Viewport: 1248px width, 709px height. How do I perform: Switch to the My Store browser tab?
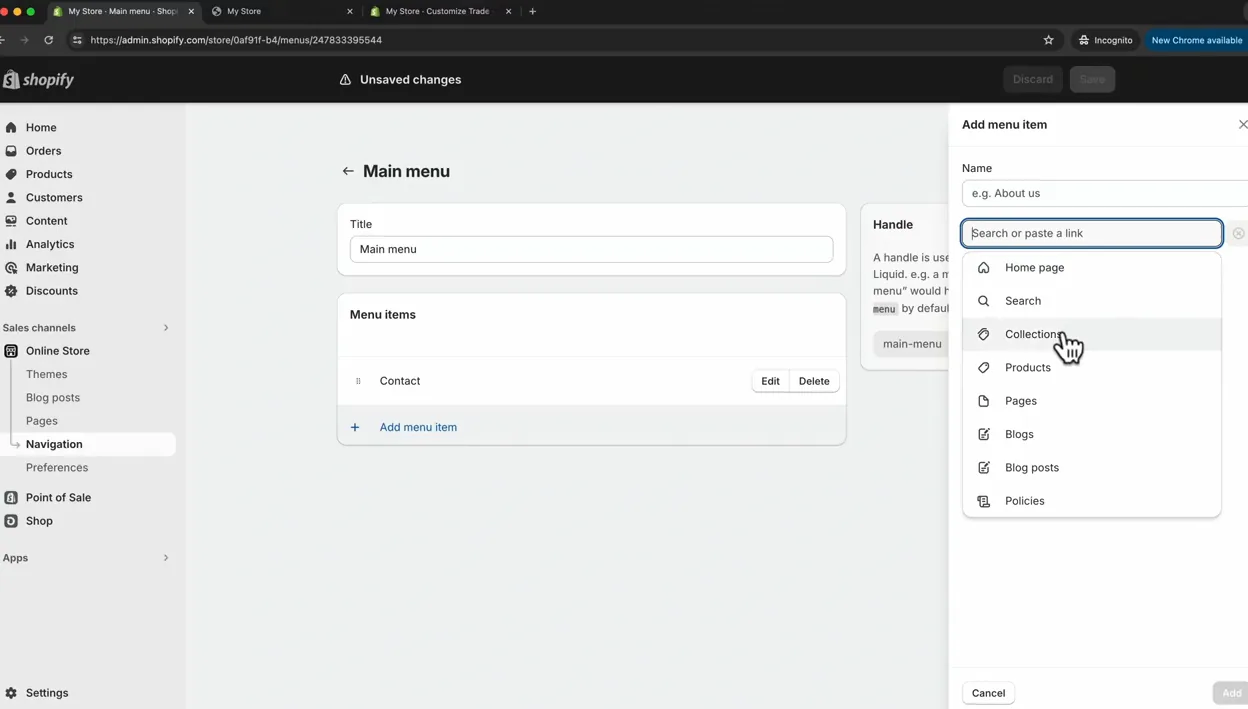pos(280,11)
